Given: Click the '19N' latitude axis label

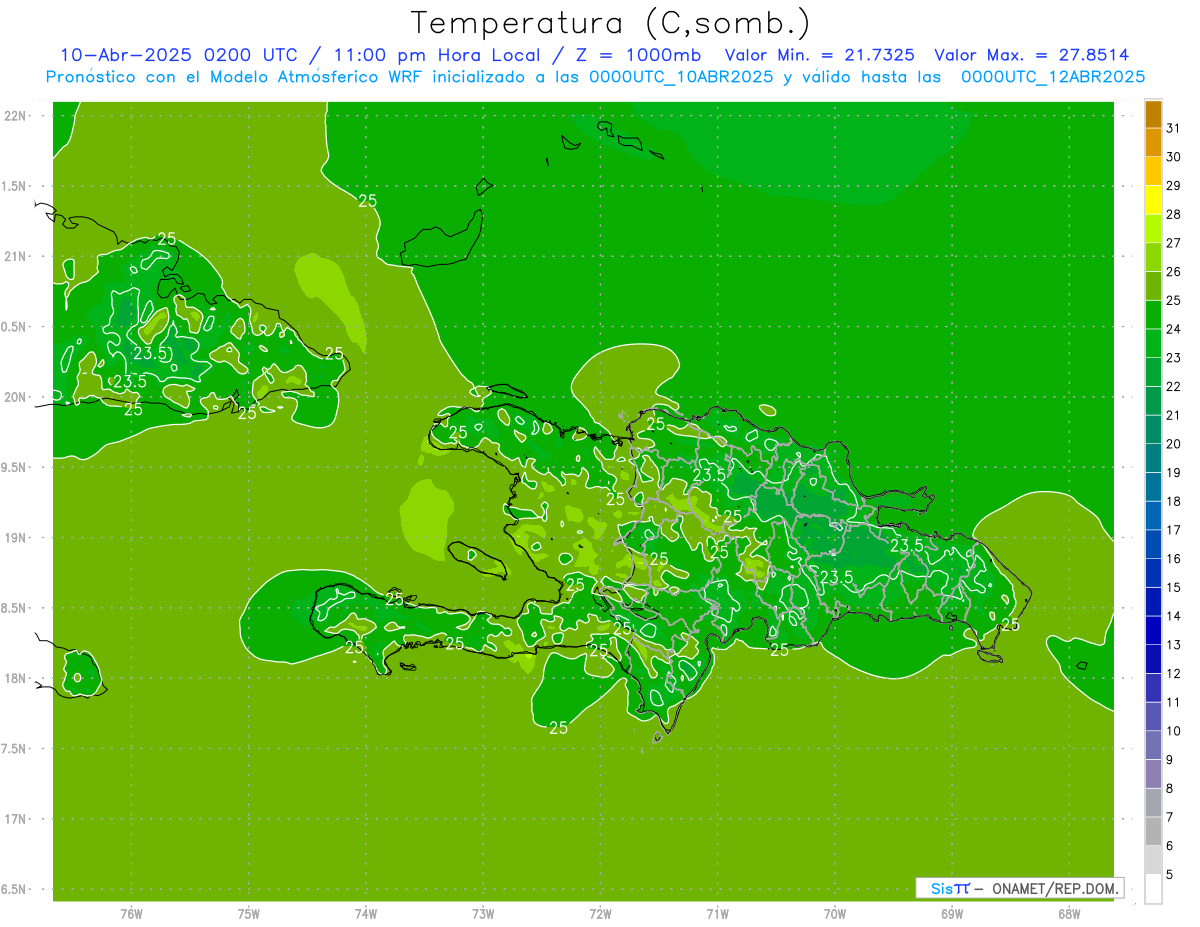Looking at the screenshot, I should pos(15,538).
